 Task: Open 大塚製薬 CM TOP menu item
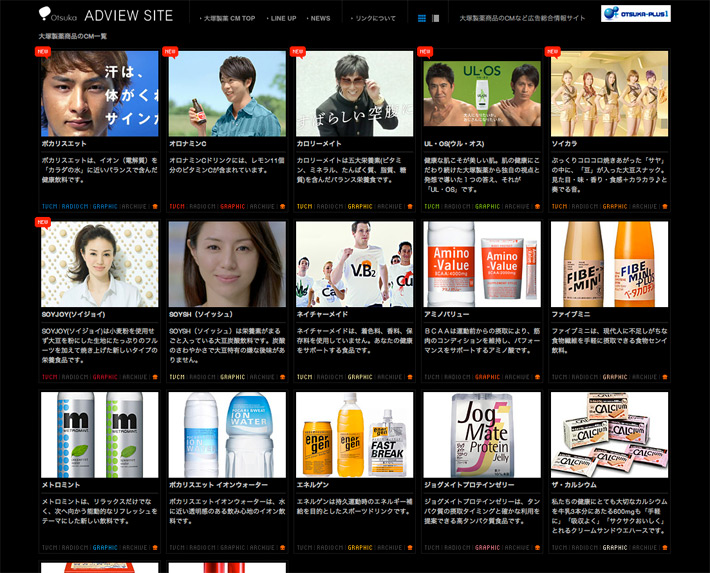[228, 19]
